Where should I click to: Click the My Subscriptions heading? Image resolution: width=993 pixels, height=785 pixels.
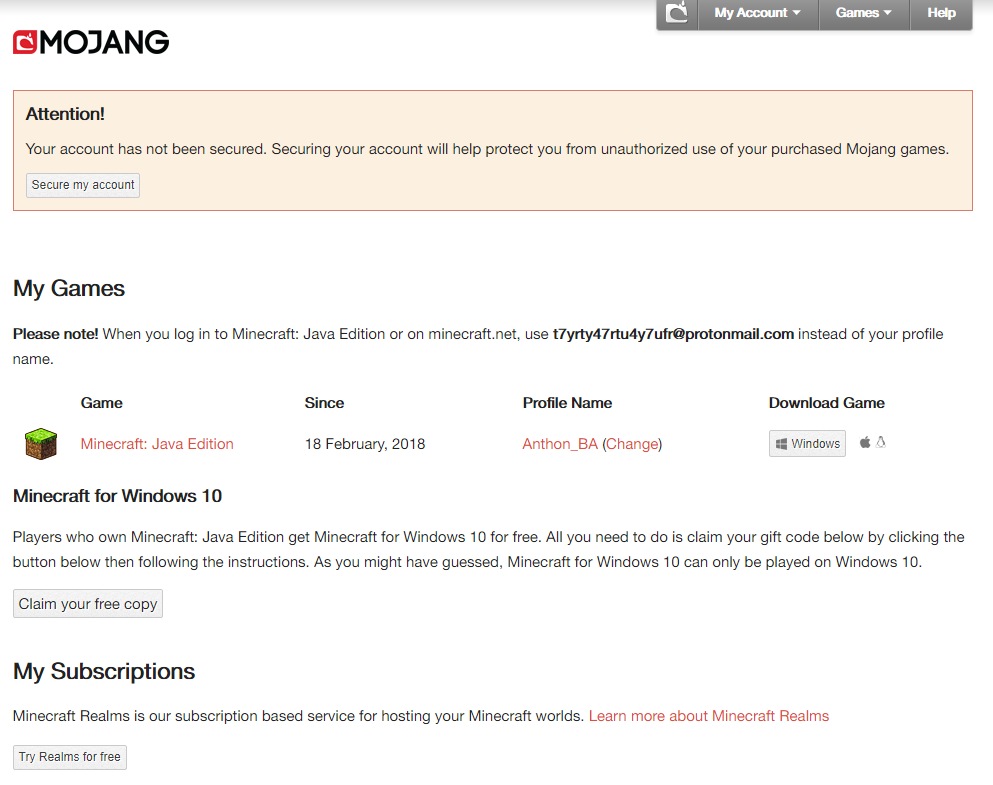[x=104, y=672]
